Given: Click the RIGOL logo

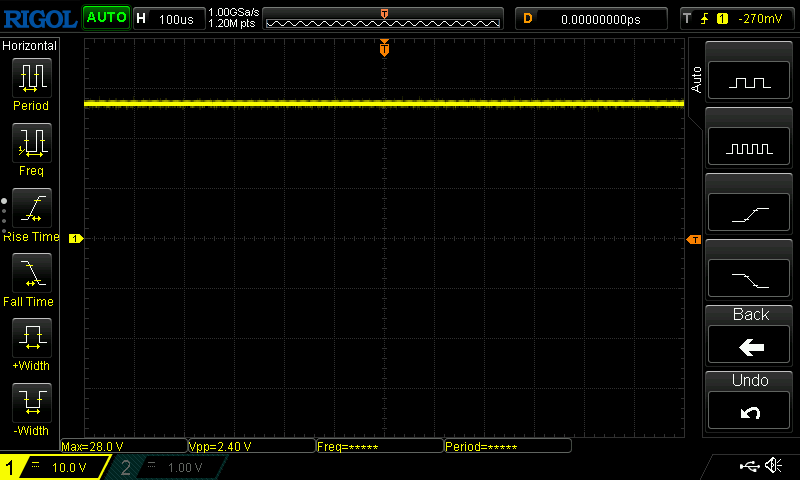Looking at the screenshot, I should 40,19.
